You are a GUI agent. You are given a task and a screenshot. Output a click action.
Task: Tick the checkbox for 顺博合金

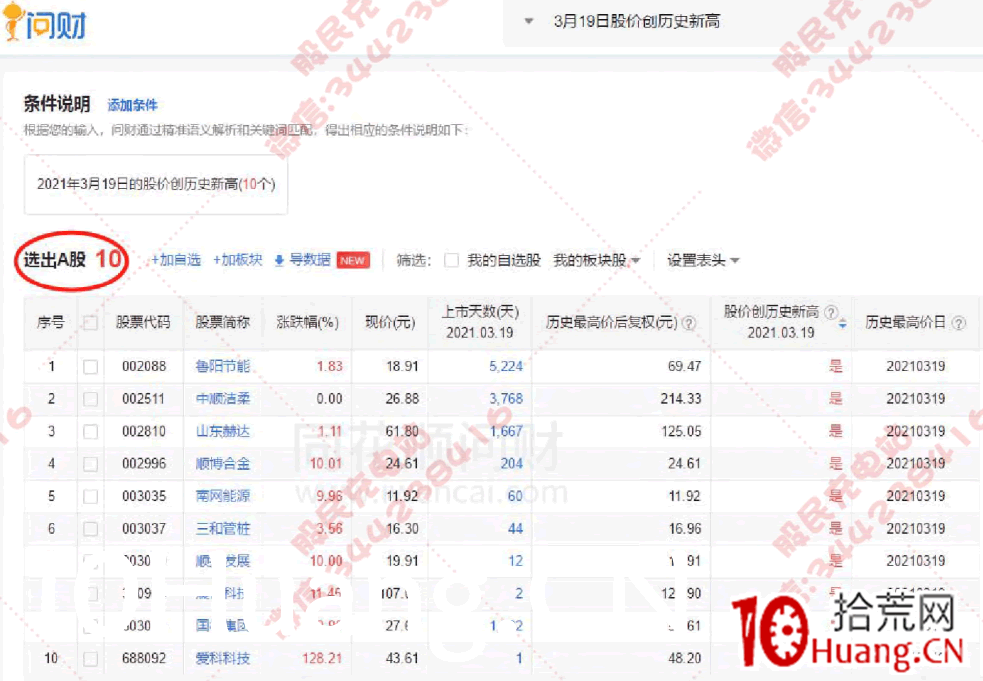(x=90, y=464)
